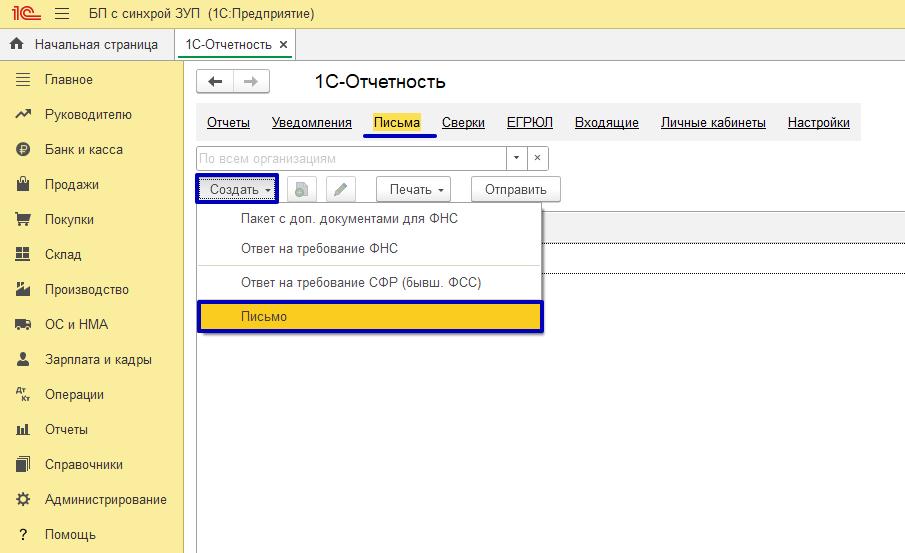Open the Личные кабинеты link
Image resolution: width=905 pixels, height=553 pixels.
pos(713,123)
